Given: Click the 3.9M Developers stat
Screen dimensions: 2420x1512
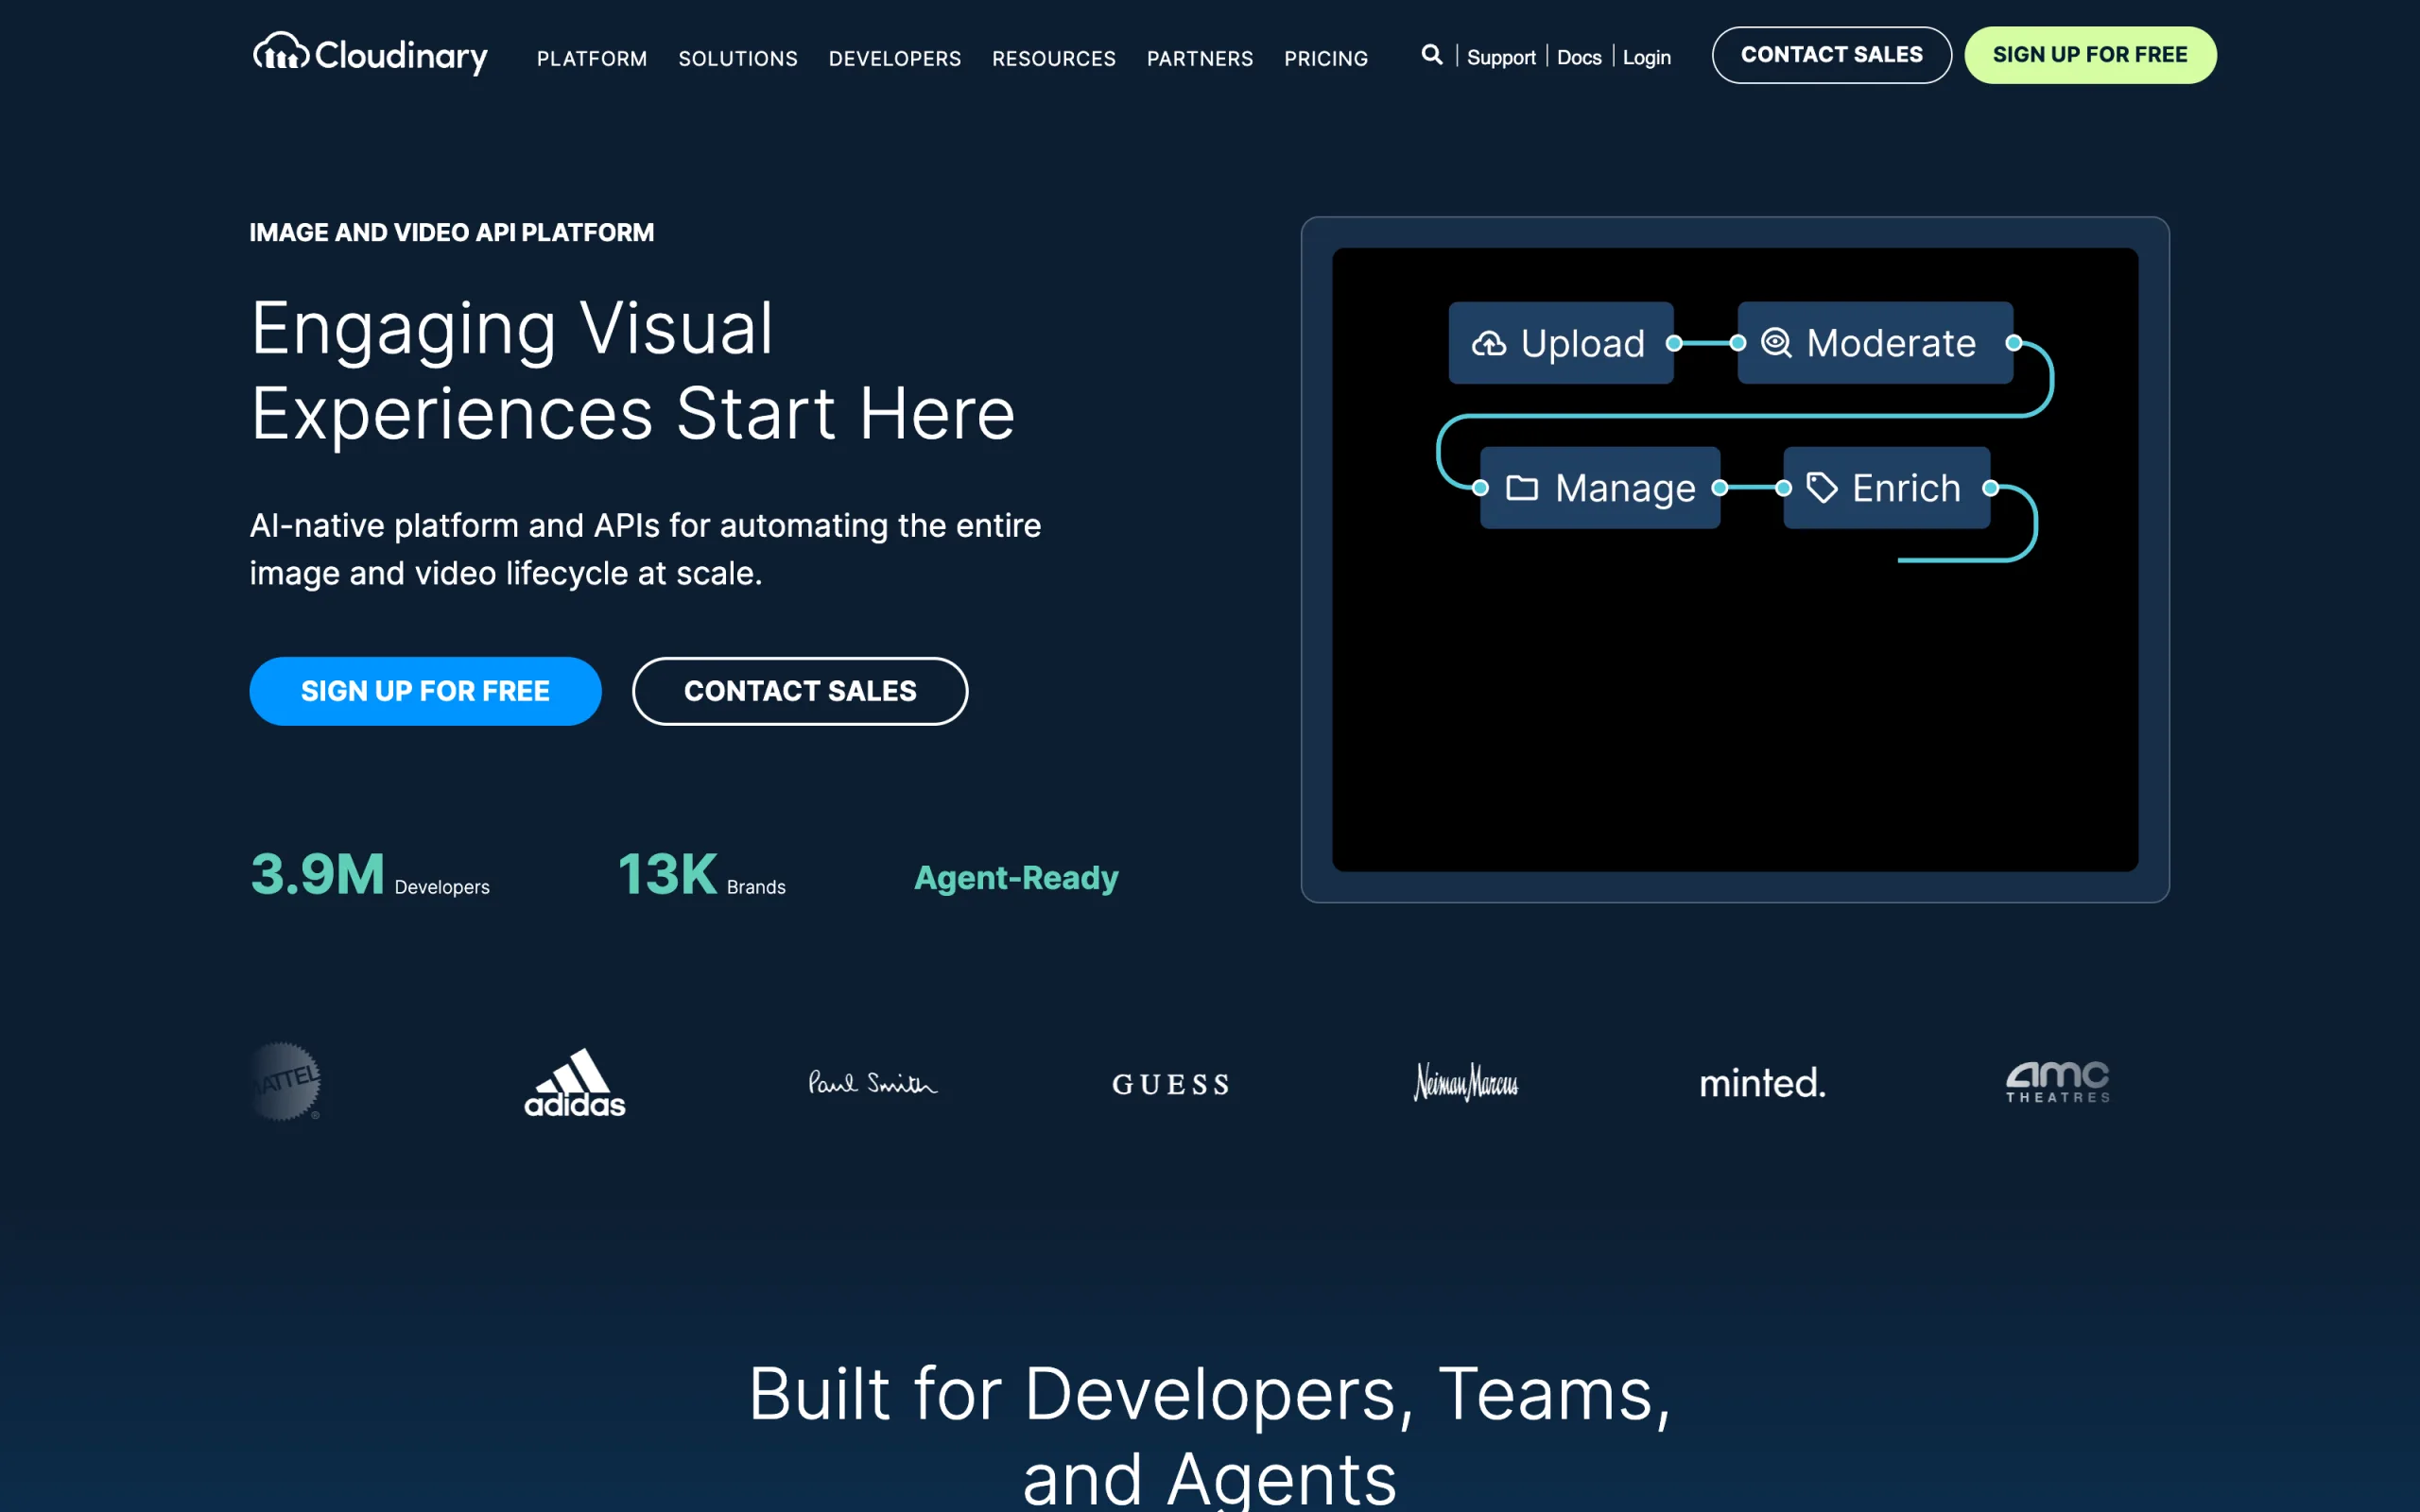Looking at the screenshot, I should click(370, 875).
